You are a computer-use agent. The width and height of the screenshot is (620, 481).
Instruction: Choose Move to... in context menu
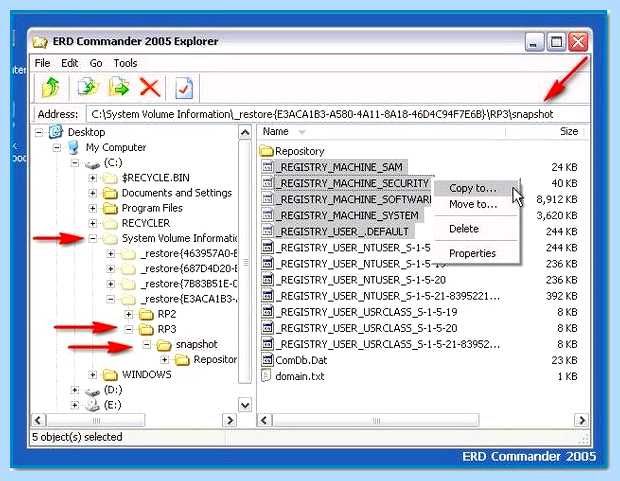coord(476,204)
